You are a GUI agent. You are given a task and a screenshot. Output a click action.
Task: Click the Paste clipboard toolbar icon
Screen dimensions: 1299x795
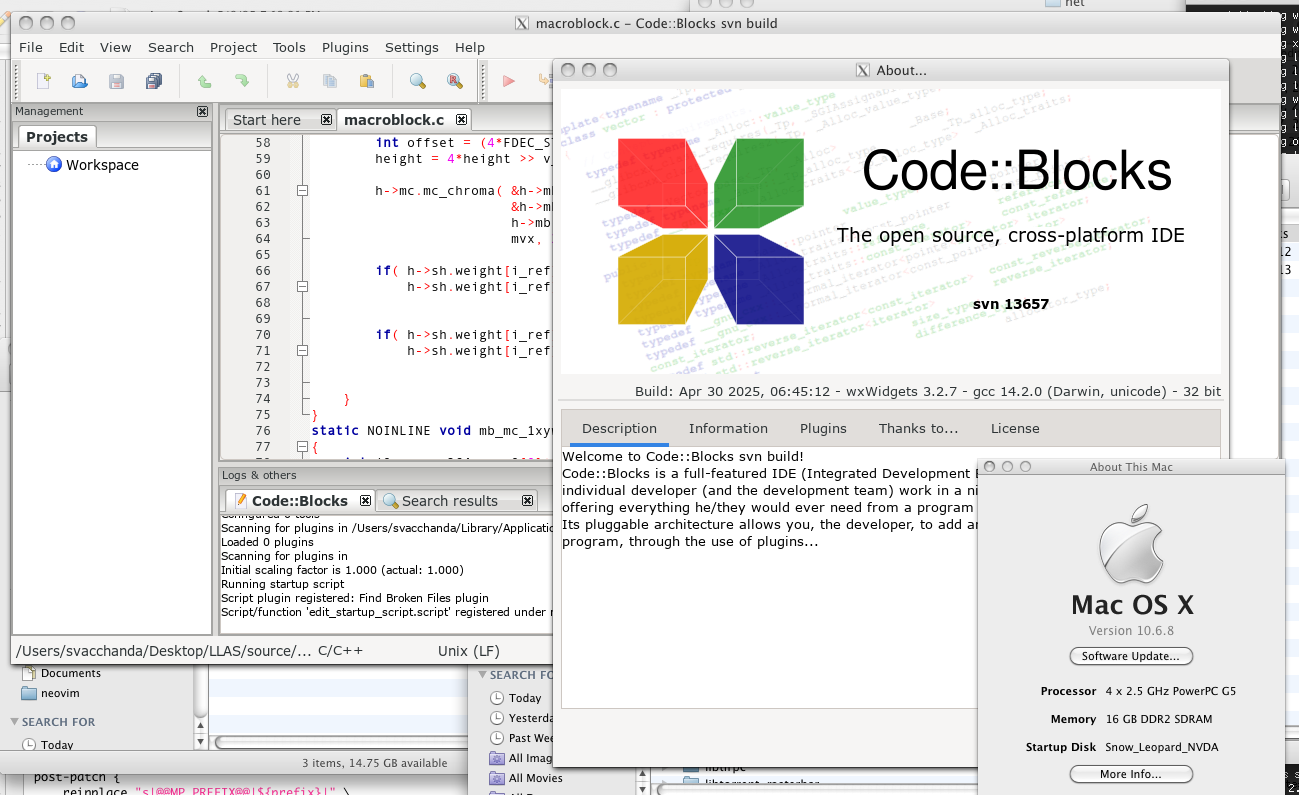tap(366, 81)
